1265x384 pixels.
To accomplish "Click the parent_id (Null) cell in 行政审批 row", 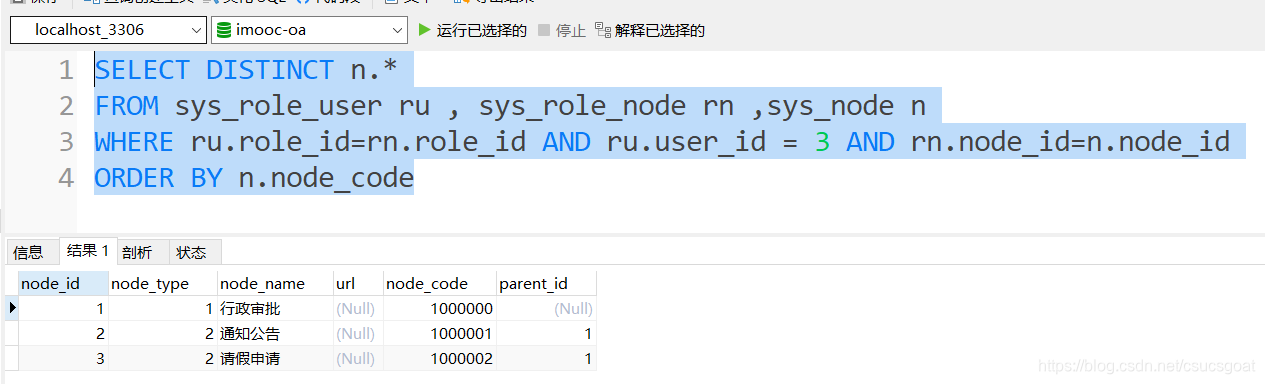I will point(546,309).
